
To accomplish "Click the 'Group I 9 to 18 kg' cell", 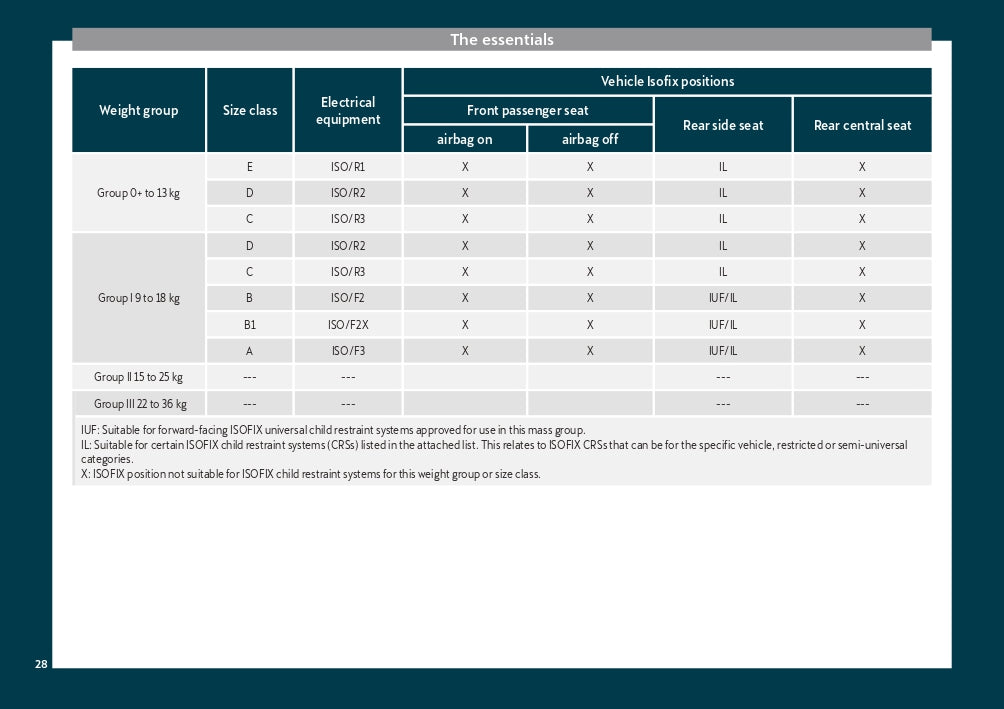I will pyautogui.click(x=139, y=298).
